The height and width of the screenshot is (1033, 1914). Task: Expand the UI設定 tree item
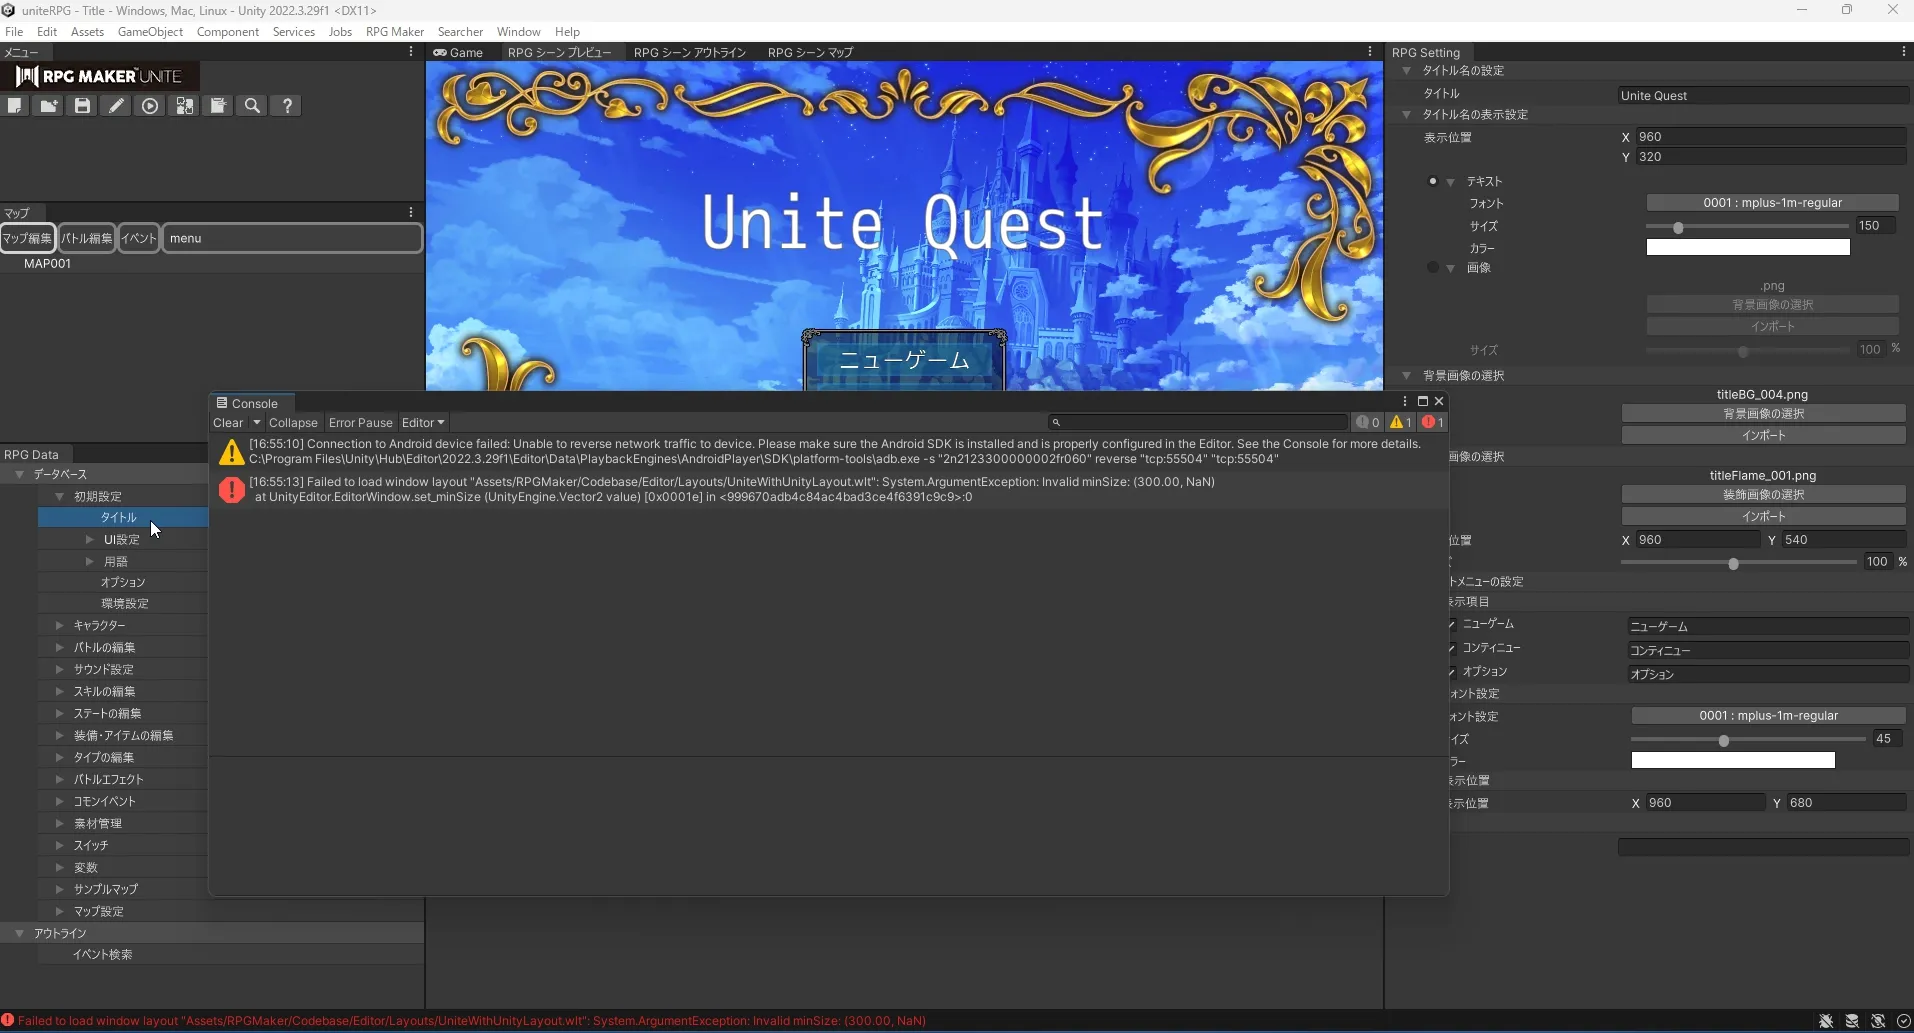90,539
